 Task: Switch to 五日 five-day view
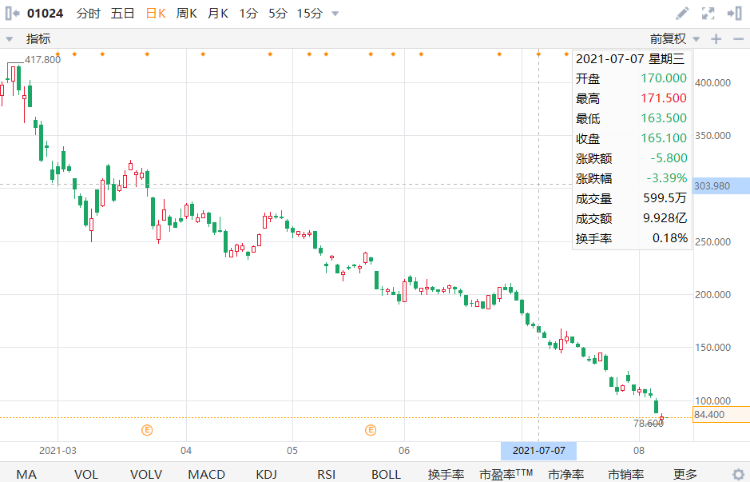point(122,13)
